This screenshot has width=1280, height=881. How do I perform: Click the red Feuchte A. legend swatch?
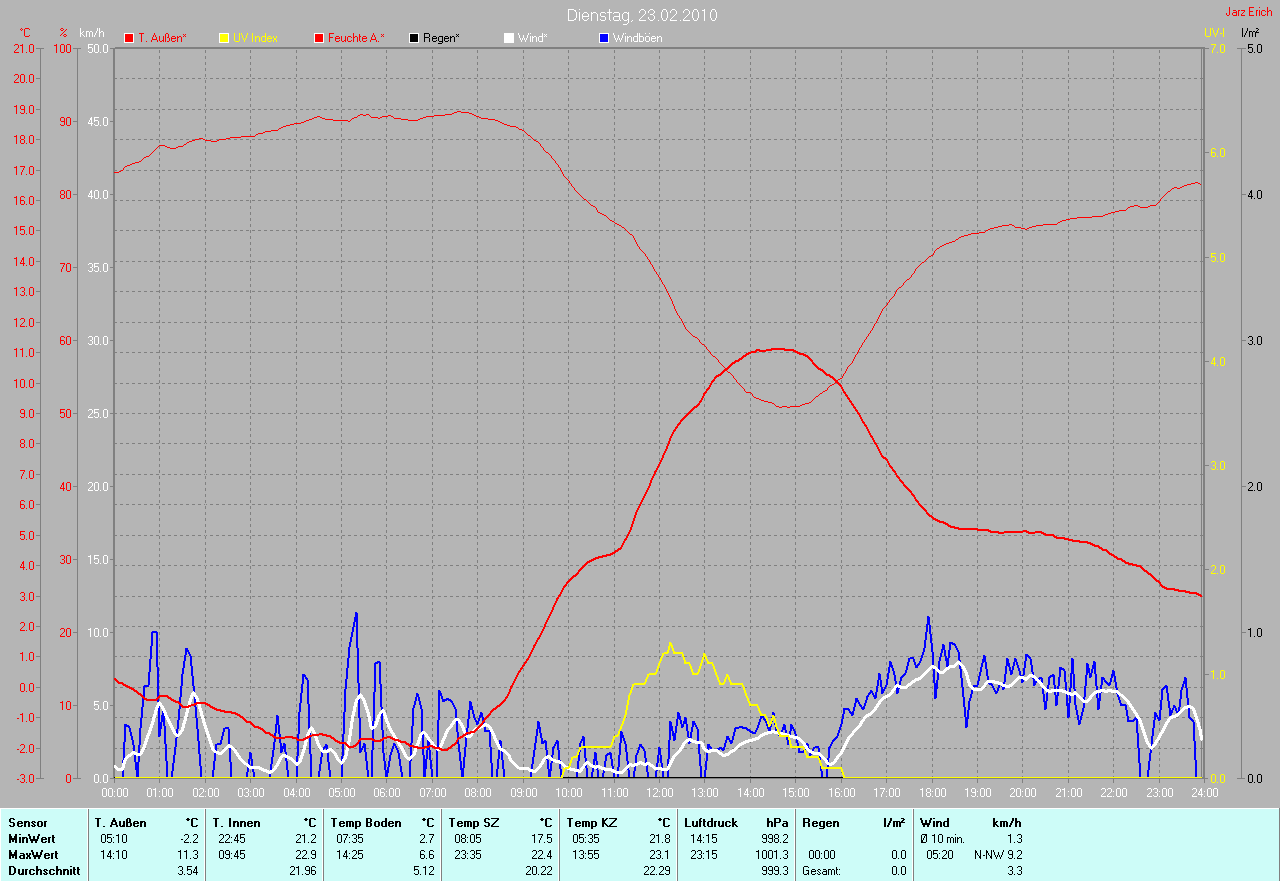click(319, 38)
